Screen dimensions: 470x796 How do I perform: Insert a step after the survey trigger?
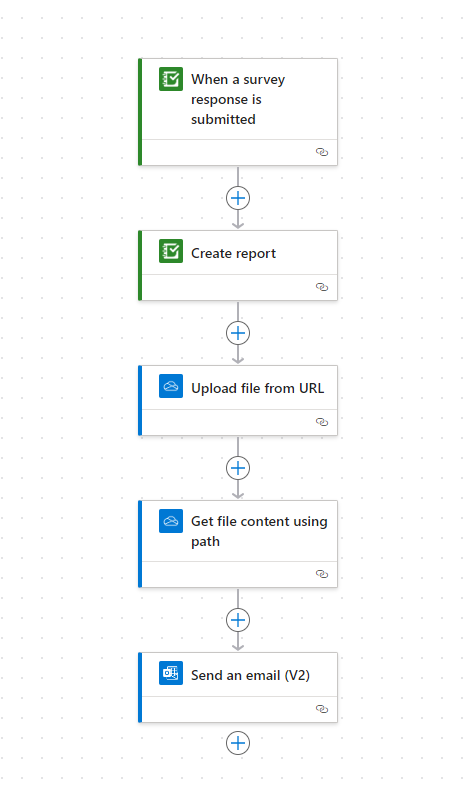coord(238,198)
